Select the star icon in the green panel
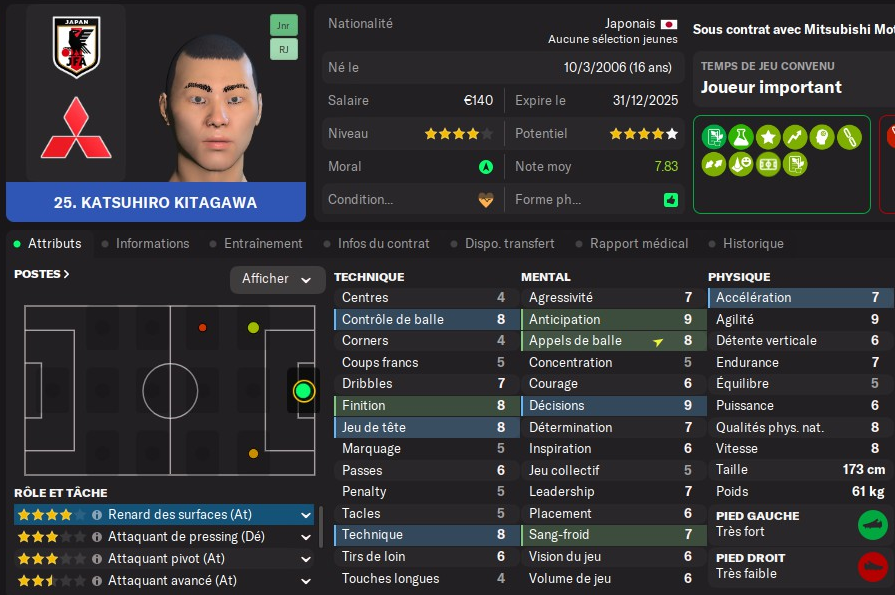Screen dimensions: 895x595 coord(768,136)
